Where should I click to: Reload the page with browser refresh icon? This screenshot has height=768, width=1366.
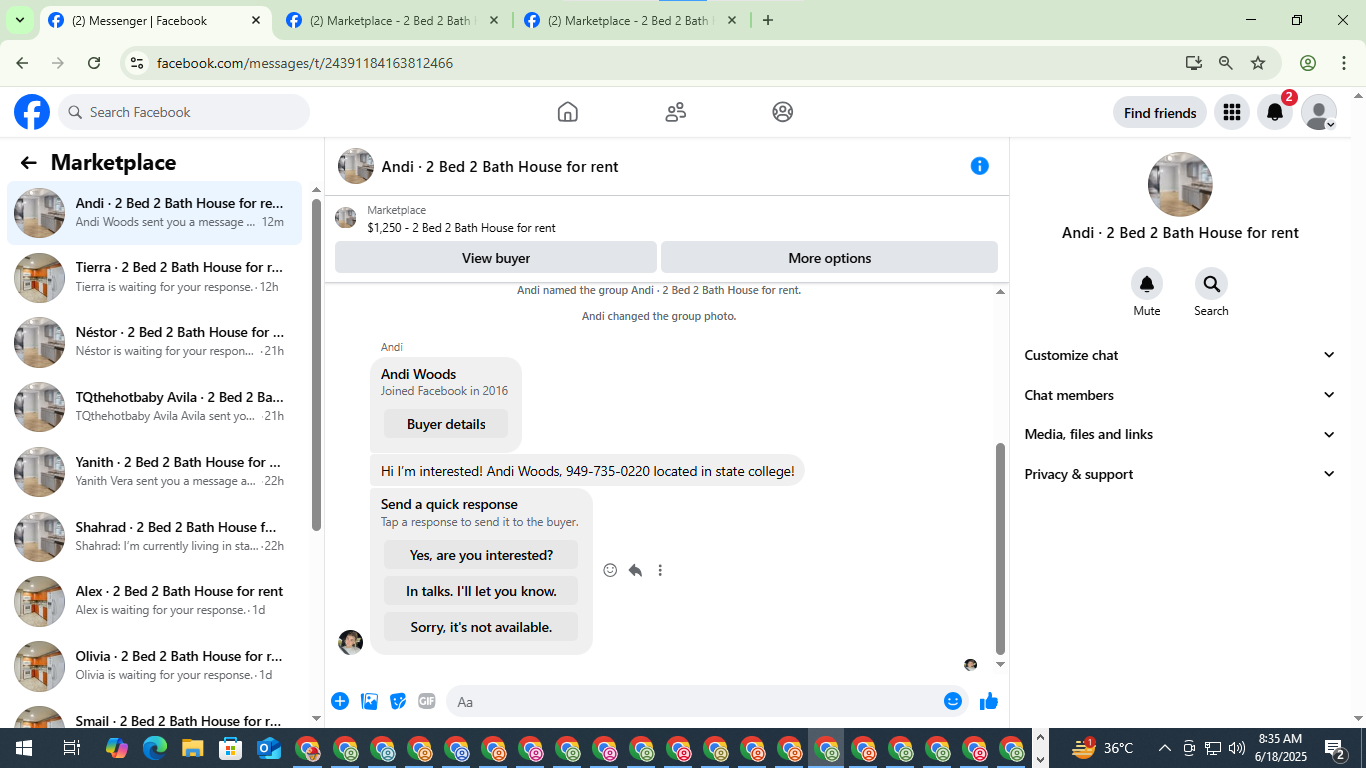pos(94,63)
